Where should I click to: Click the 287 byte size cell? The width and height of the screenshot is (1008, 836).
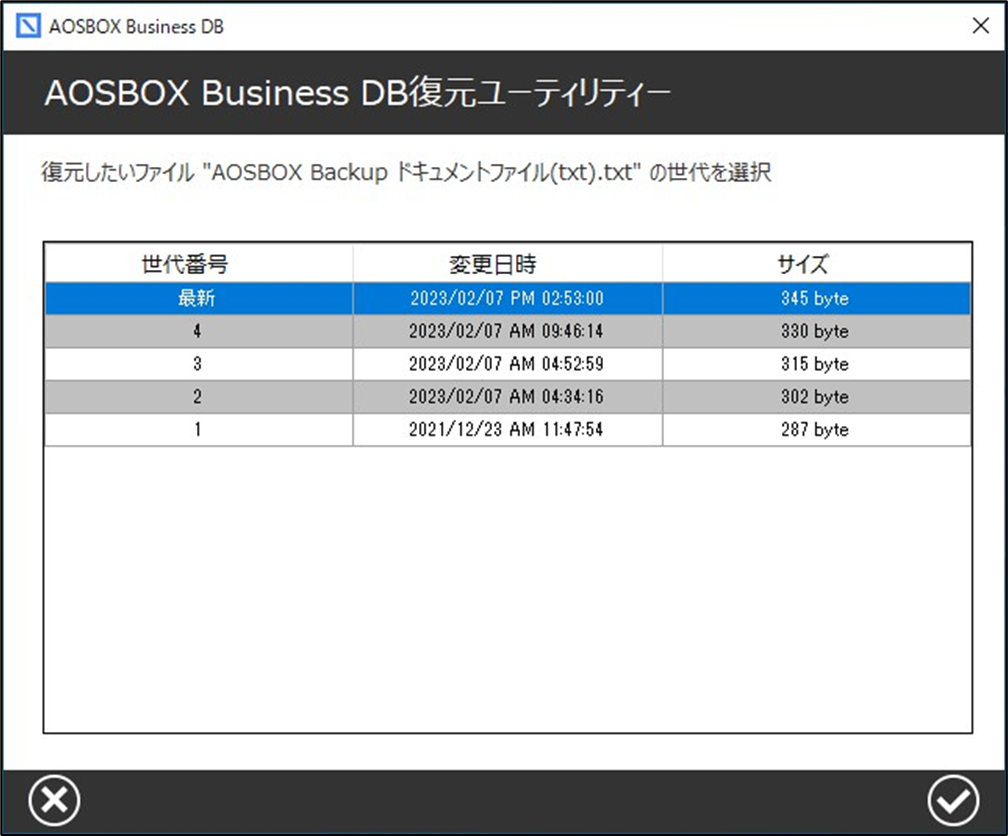tap(816, 430)
